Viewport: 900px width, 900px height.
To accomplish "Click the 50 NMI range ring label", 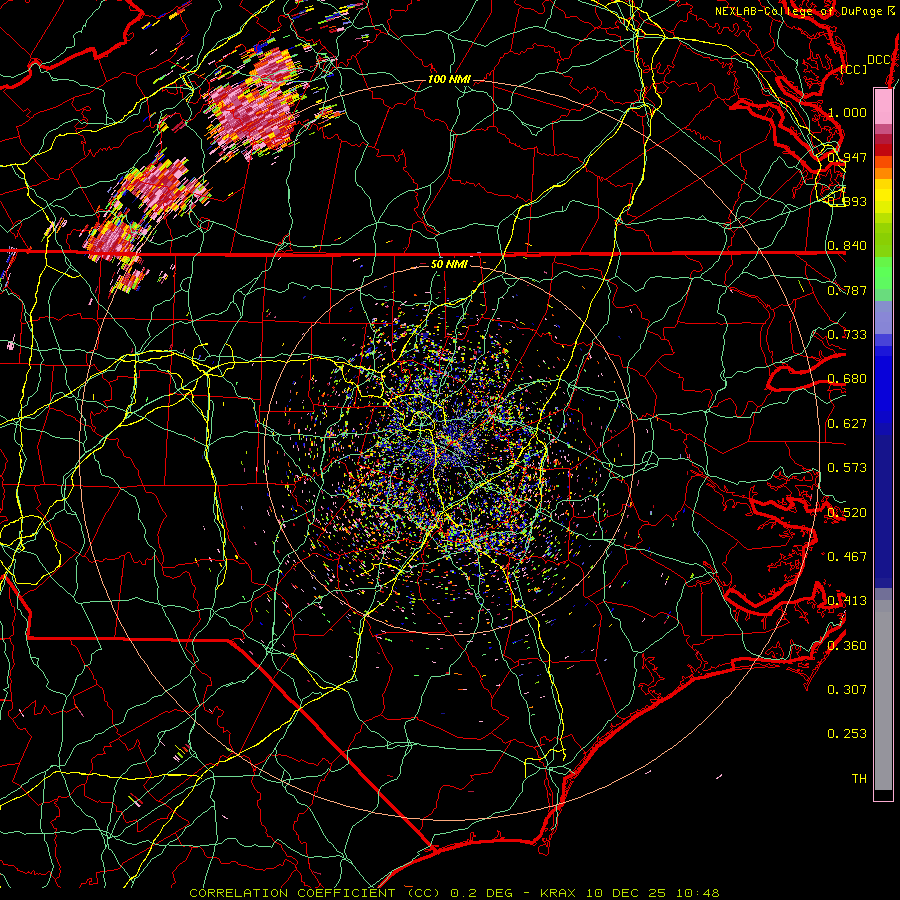I will 449,264.
